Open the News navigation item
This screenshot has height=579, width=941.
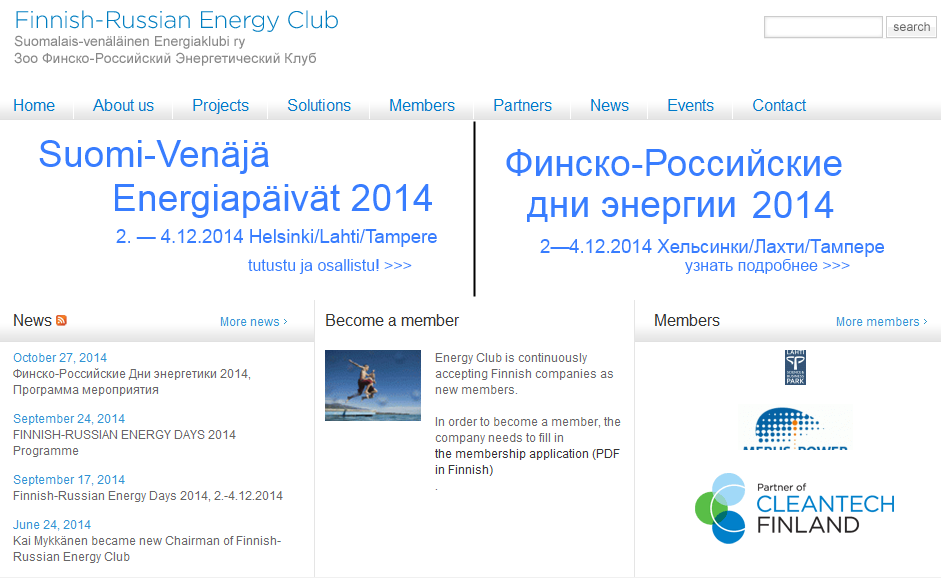[x=610, y=106]
